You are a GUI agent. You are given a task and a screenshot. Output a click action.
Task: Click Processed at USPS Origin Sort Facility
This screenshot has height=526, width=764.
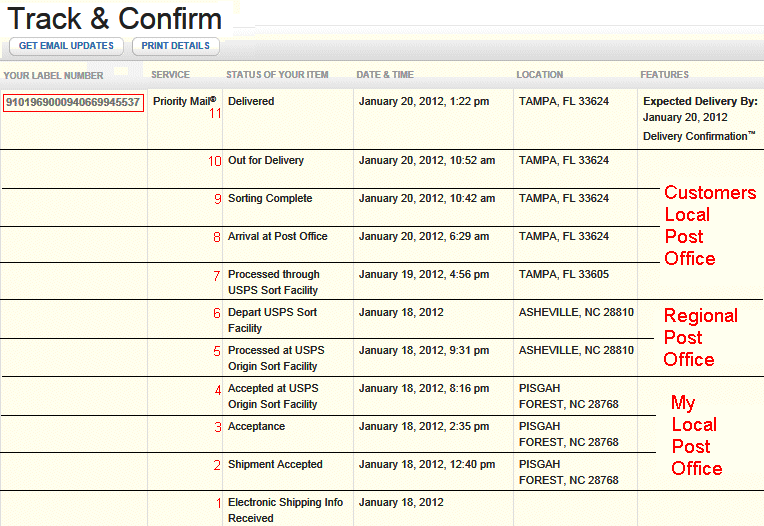276,358
